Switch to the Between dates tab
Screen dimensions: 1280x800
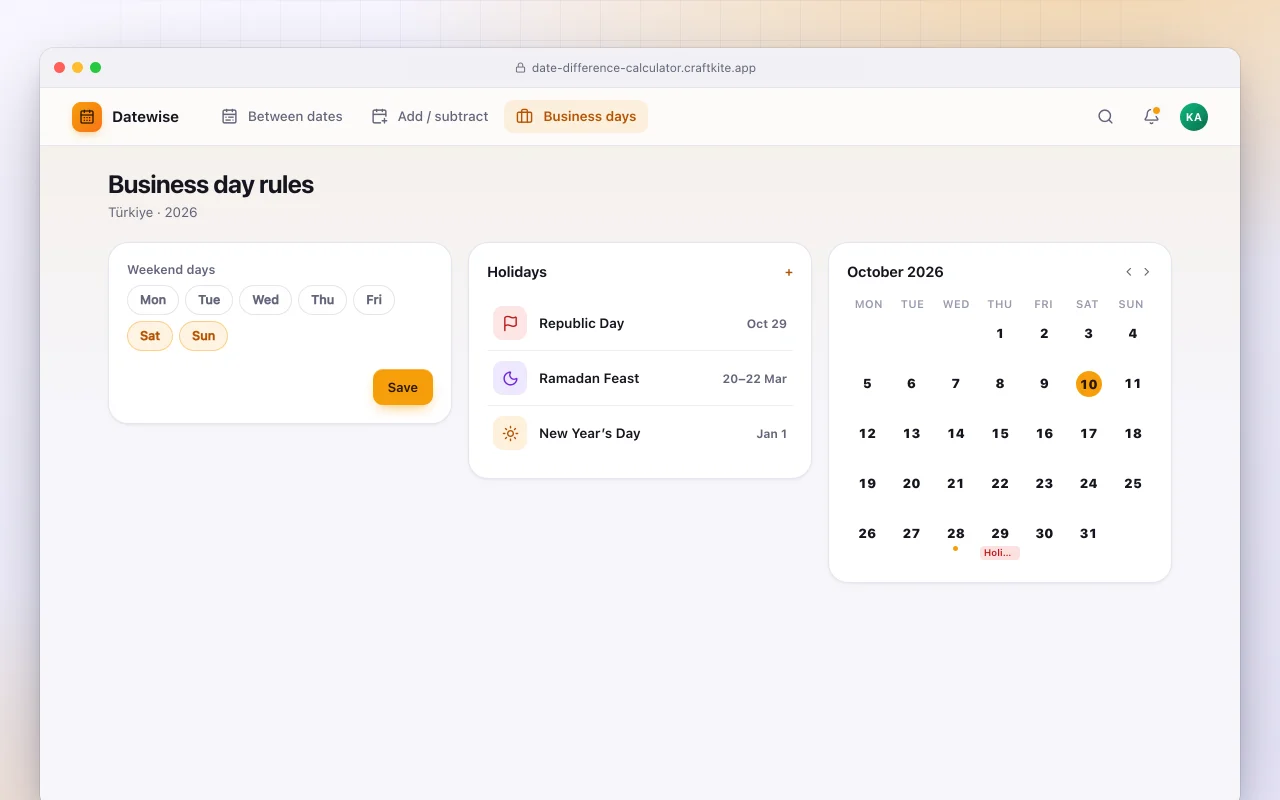coord(282,117)
